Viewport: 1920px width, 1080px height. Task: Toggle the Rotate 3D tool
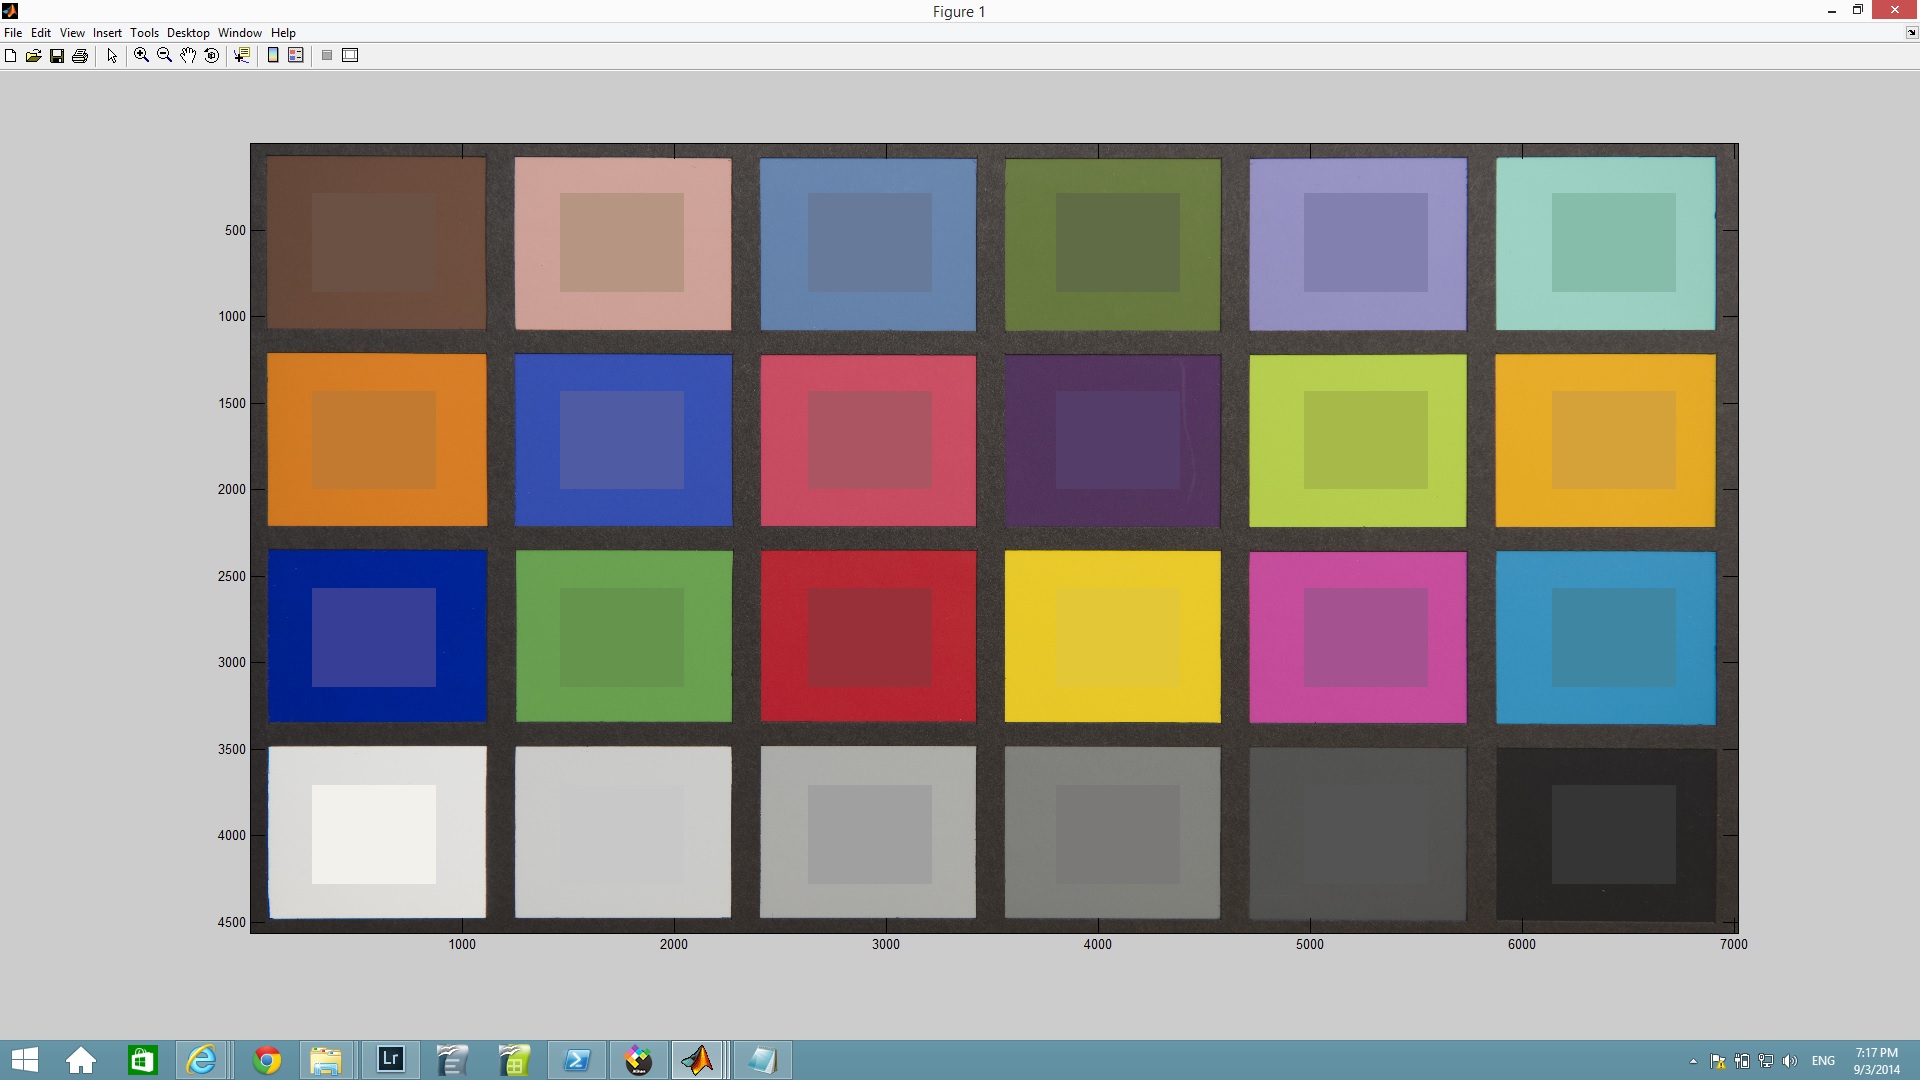[211, 56]
